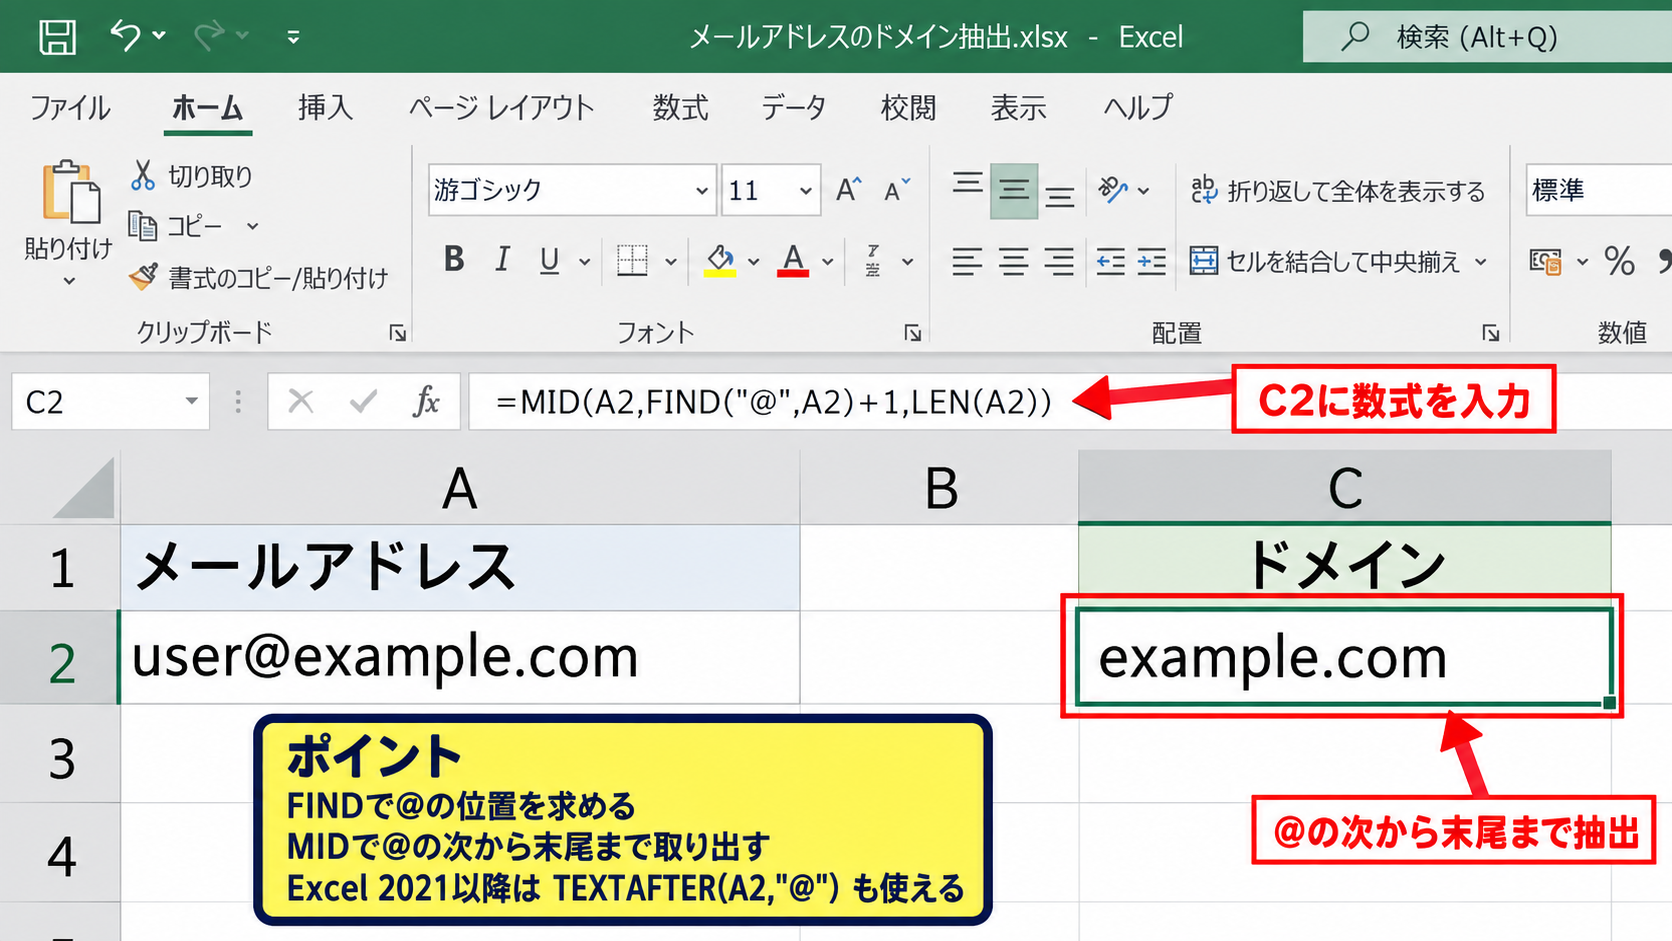Toggle Underline formatting
This screenshot has width=1672, height=941.
pos(549,261)
